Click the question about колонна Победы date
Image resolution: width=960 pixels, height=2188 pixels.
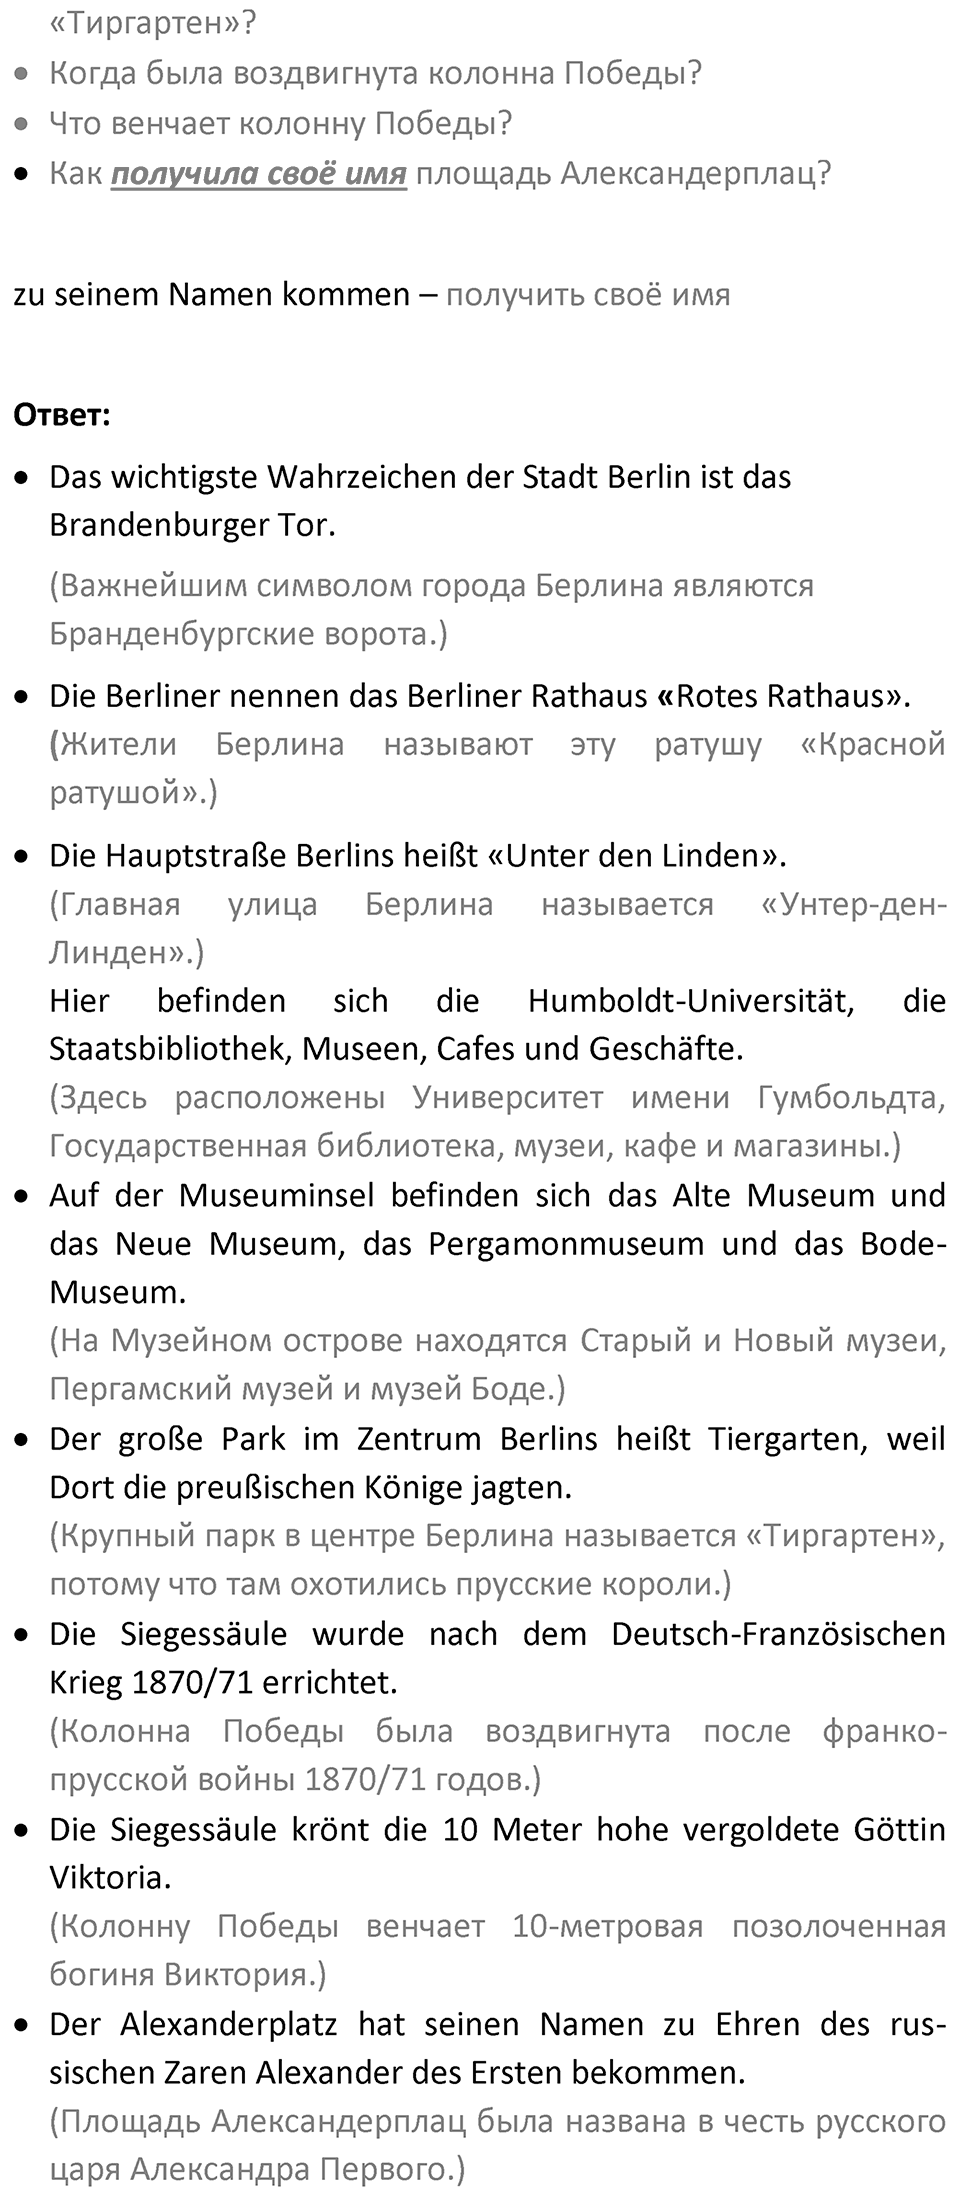375,73
